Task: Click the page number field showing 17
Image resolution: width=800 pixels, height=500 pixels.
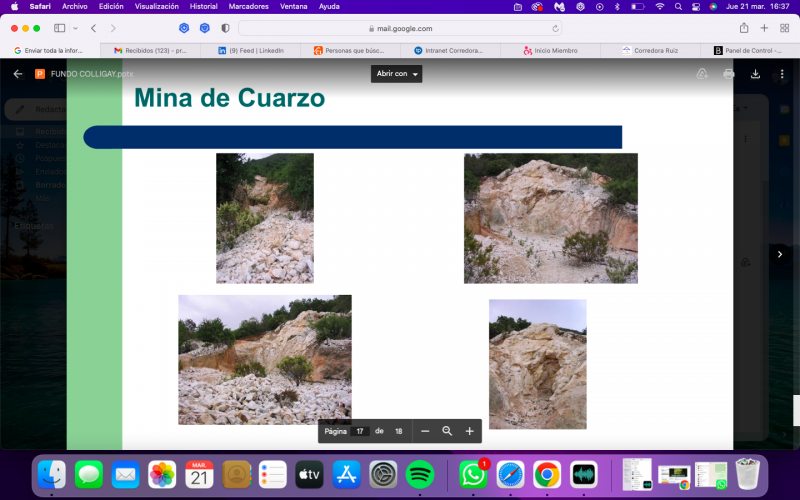Action: pos(360,431)
